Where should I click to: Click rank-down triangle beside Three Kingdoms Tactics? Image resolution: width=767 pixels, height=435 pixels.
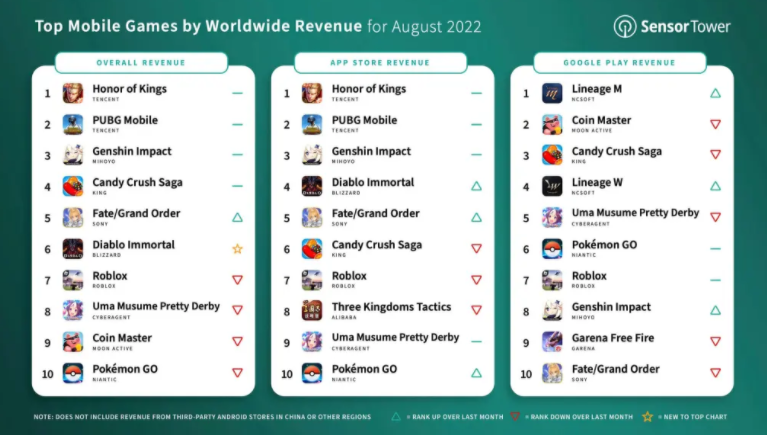(x=476, y=310)
